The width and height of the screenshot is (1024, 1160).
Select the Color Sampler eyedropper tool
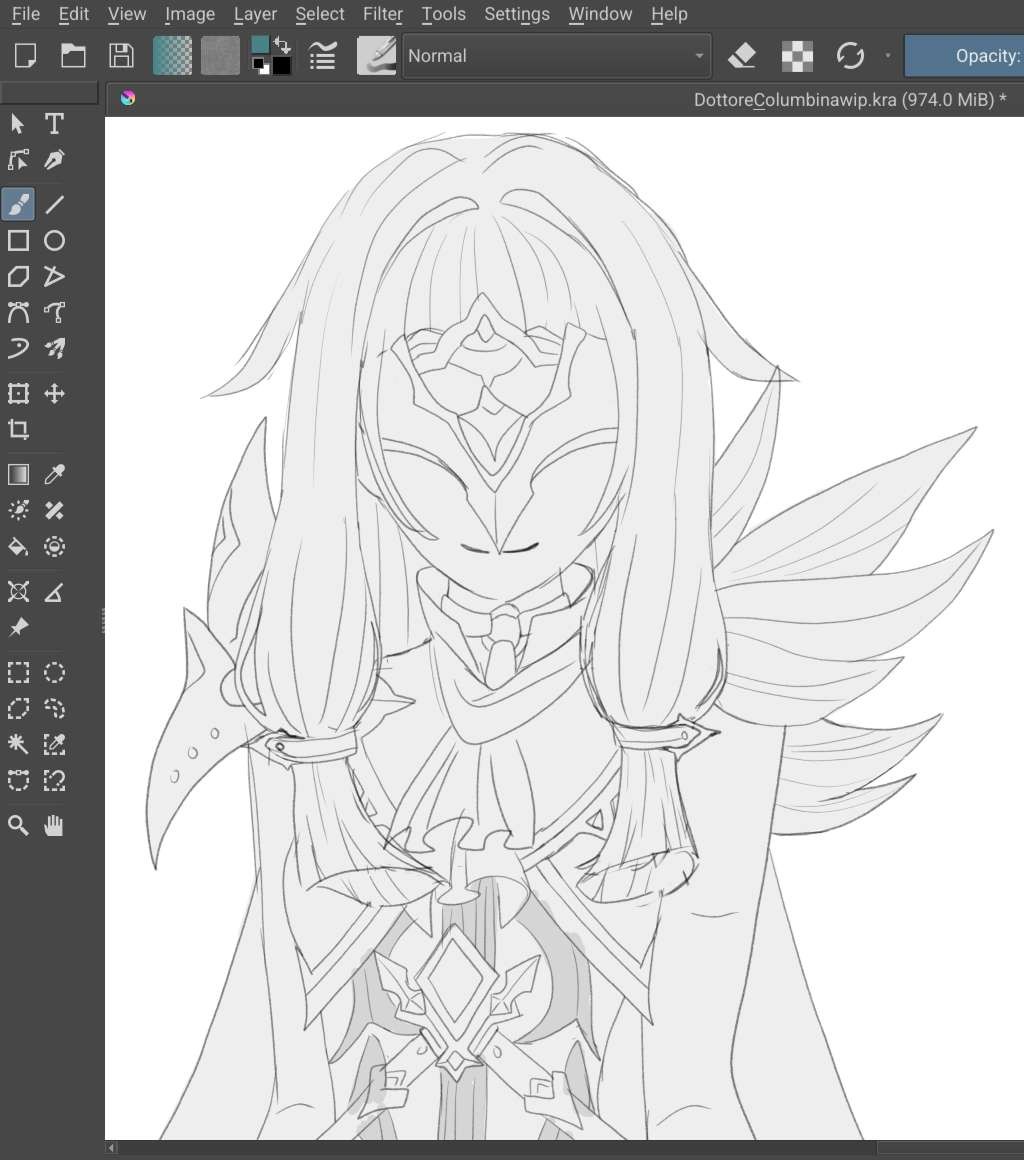[x=54, y=474]
